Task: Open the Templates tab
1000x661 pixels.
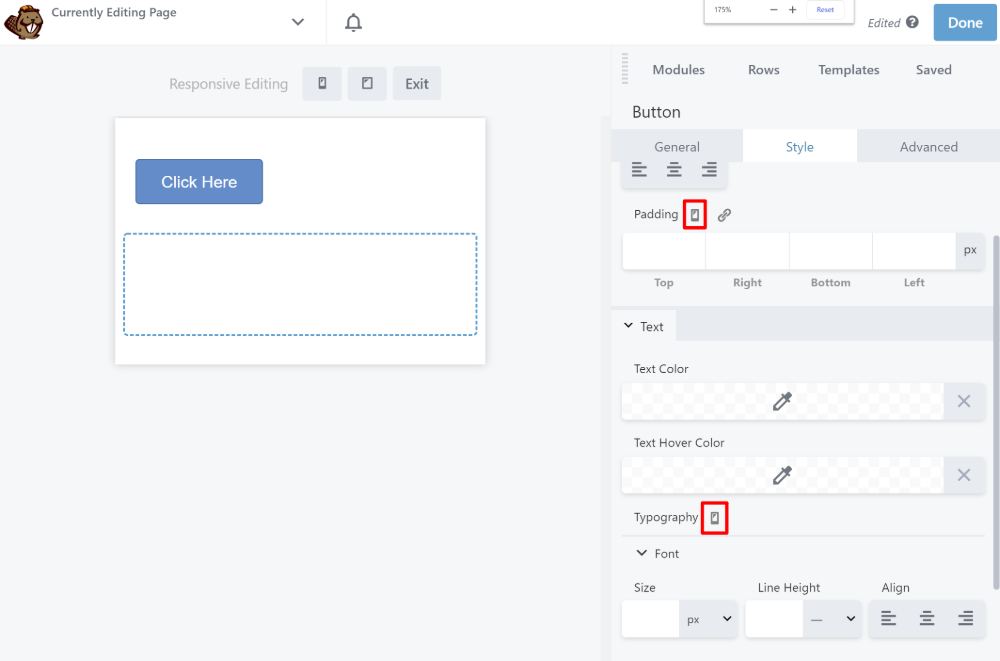Action: [x=849, y=70]
